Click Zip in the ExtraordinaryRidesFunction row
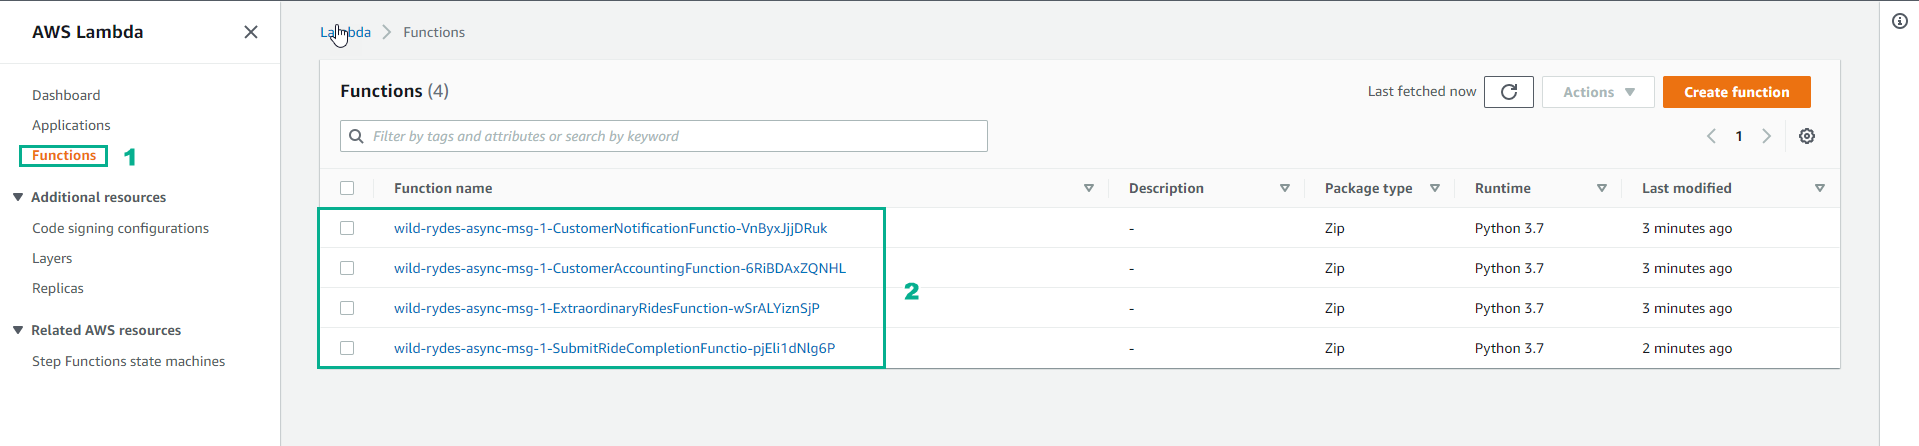 click(x=1335, y=308)
